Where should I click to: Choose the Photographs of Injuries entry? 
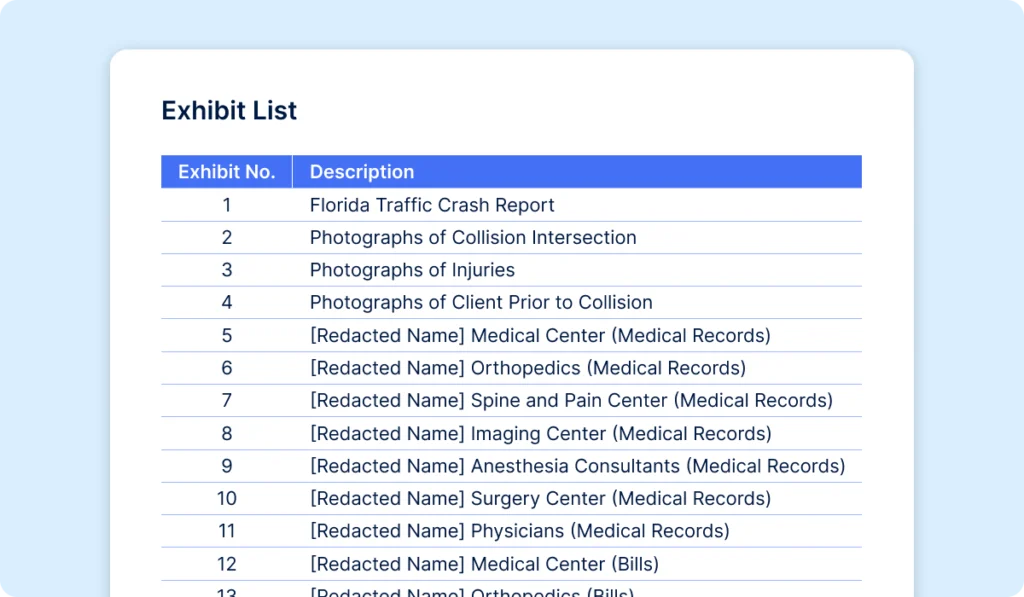click(412, 270)
